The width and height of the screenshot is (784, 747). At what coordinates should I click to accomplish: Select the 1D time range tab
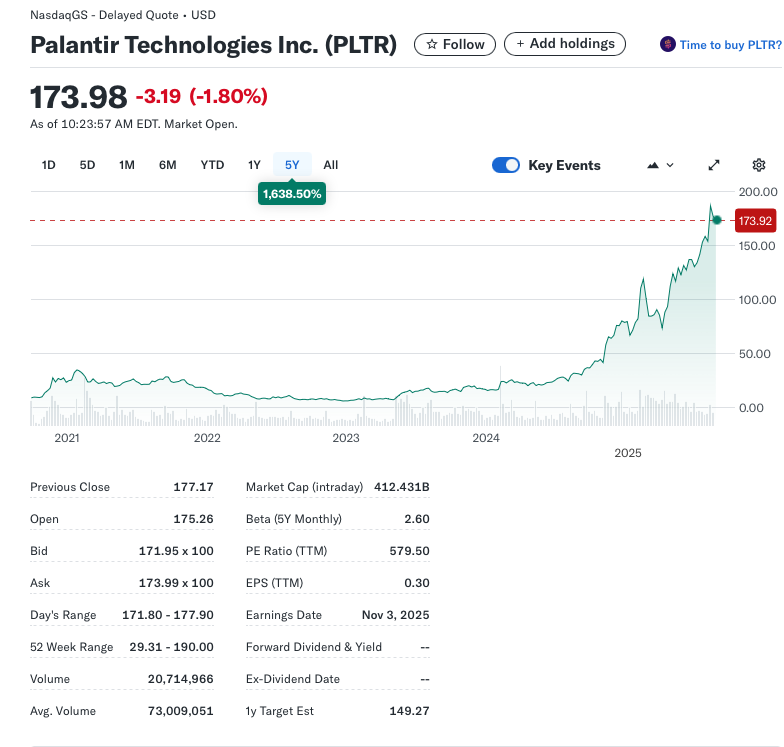click(x=48, y=165)
